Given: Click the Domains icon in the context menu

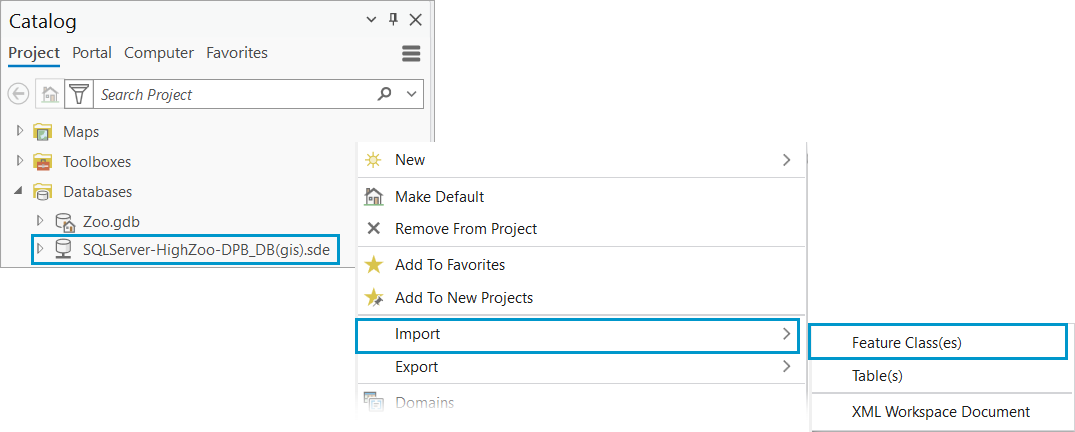Looking at the screenshot, I should coord(374,403).
